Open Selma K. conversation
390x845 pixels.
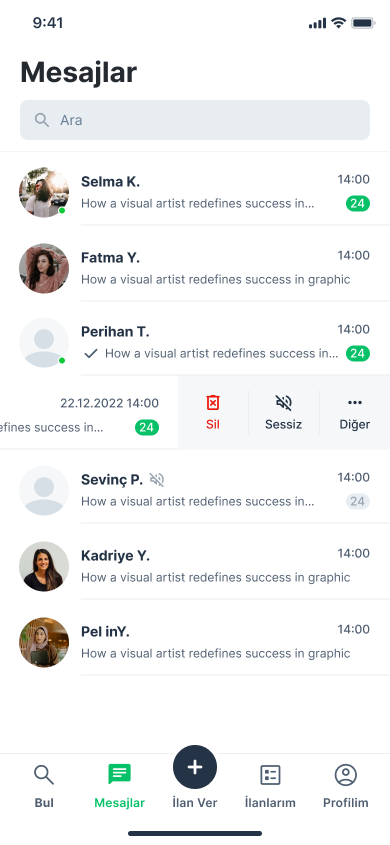(x=195, y=192)
